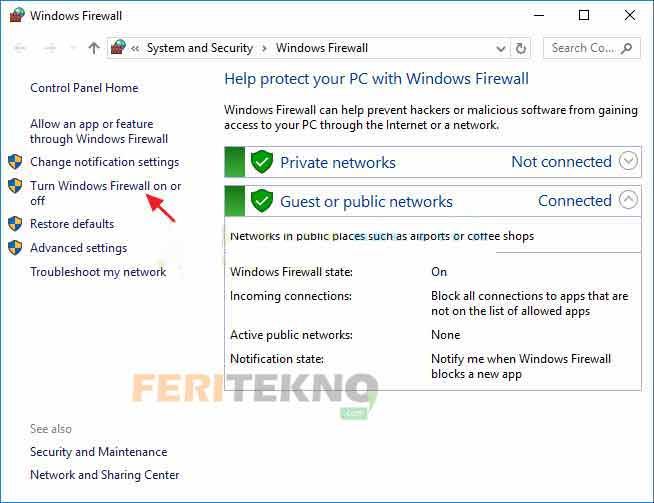Click the shield icon next to Restore defaults
The height and width of the screenshot is (503, 654).
point(15,224)
